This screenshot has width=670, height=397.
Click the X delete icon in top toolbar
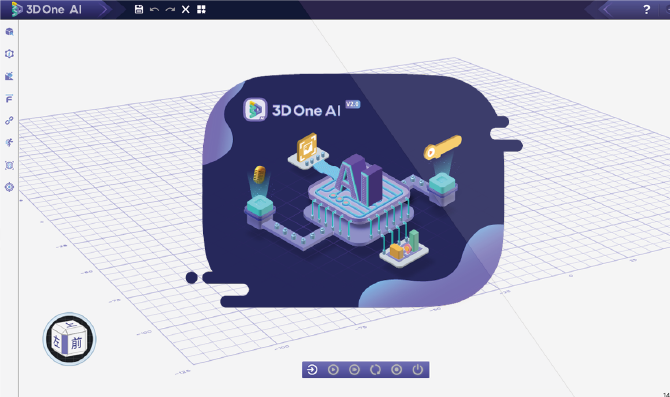point(185,9)
